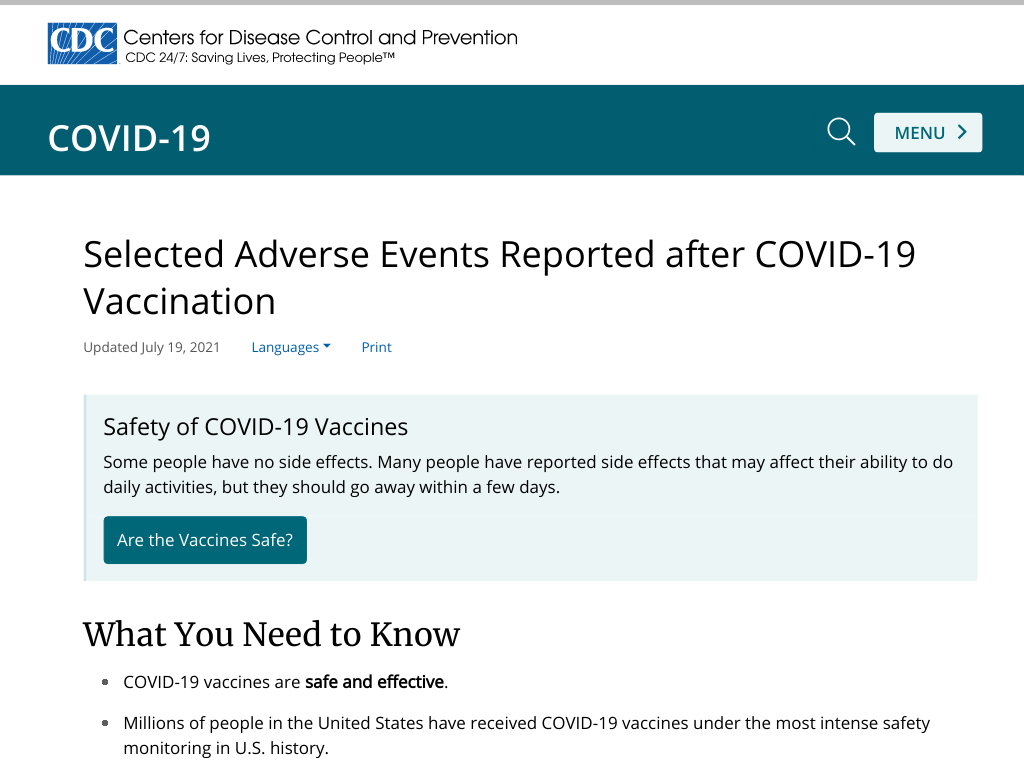Open the MENU button
The width and height of the screenshot is (1024, 768).
click(928, 133)
